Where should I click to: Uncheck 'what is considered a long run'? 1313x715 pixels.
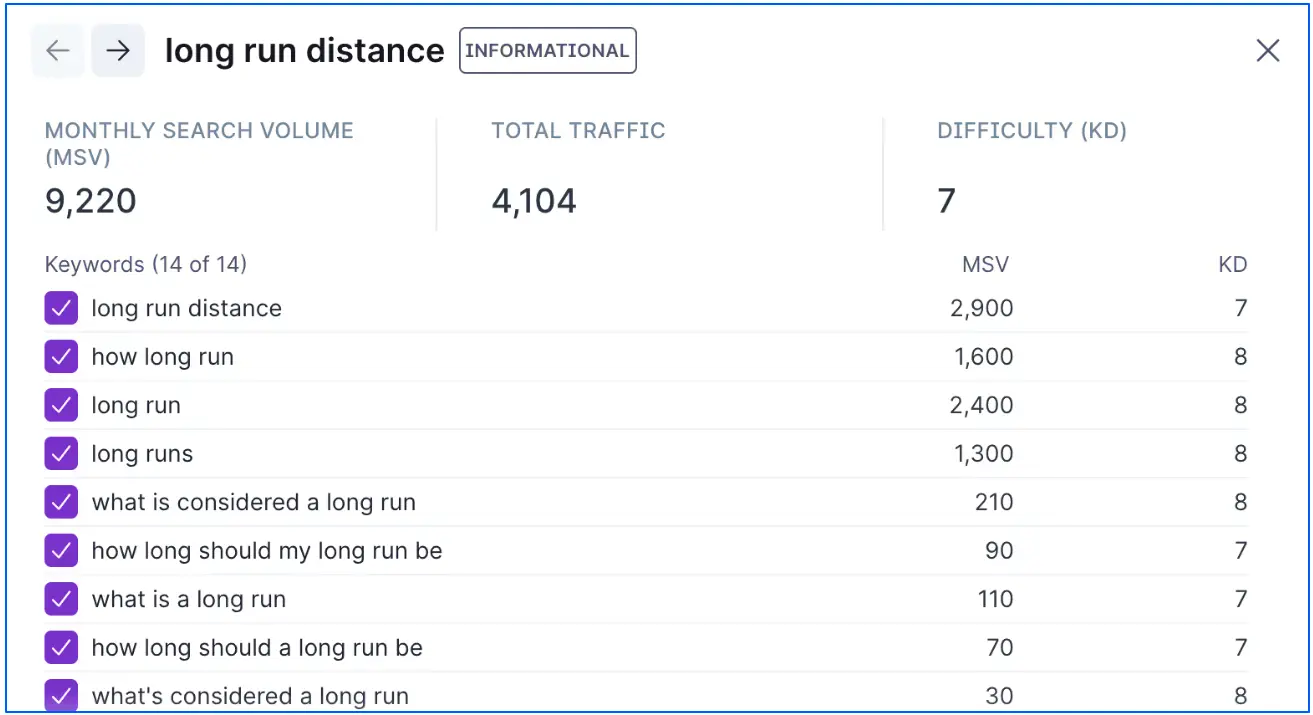[61, 502]
